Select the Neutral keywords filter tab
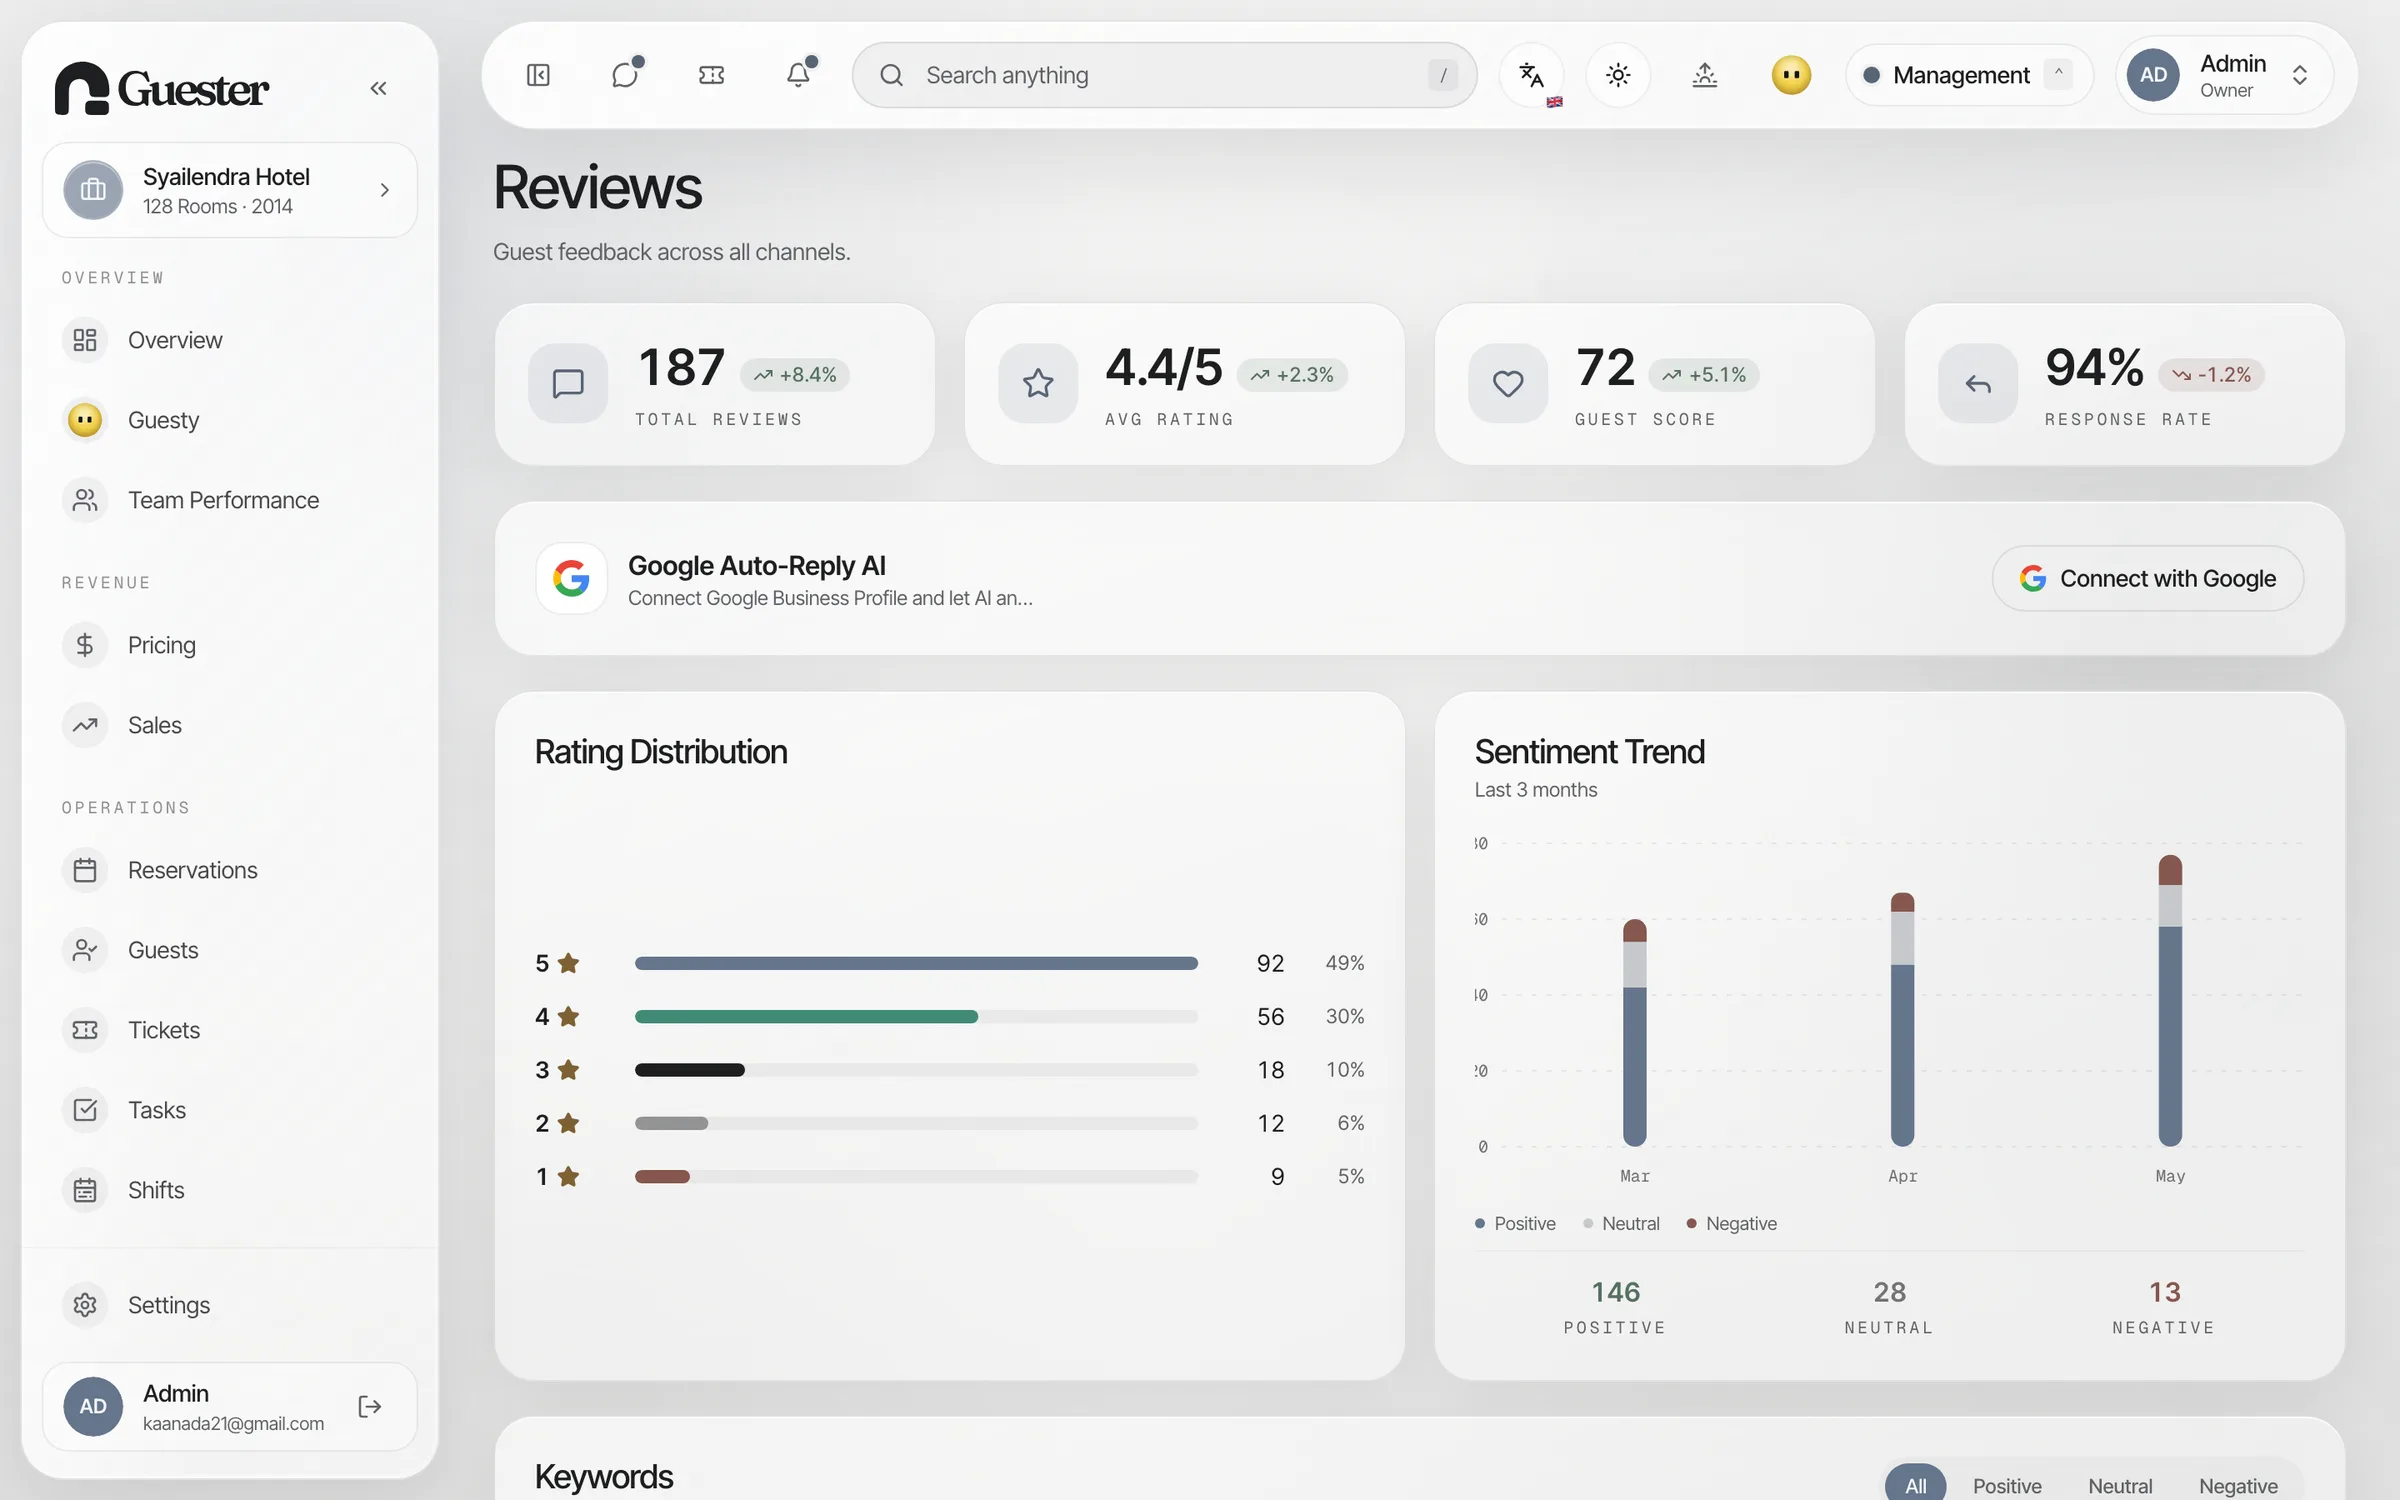The height and width of the screenshot is (1500, 2400). [2120, 1485]
